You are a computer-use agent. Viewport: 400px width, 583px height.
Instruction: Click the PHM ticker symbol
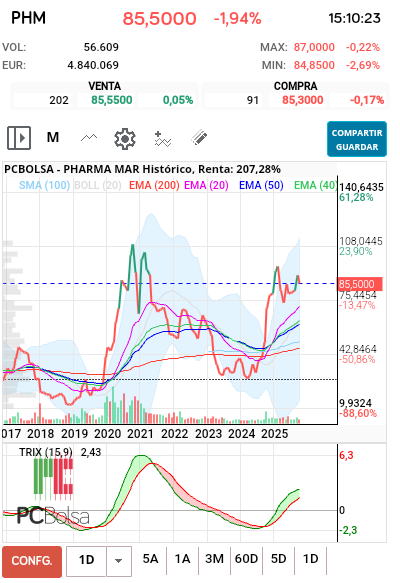click(28, 18)
